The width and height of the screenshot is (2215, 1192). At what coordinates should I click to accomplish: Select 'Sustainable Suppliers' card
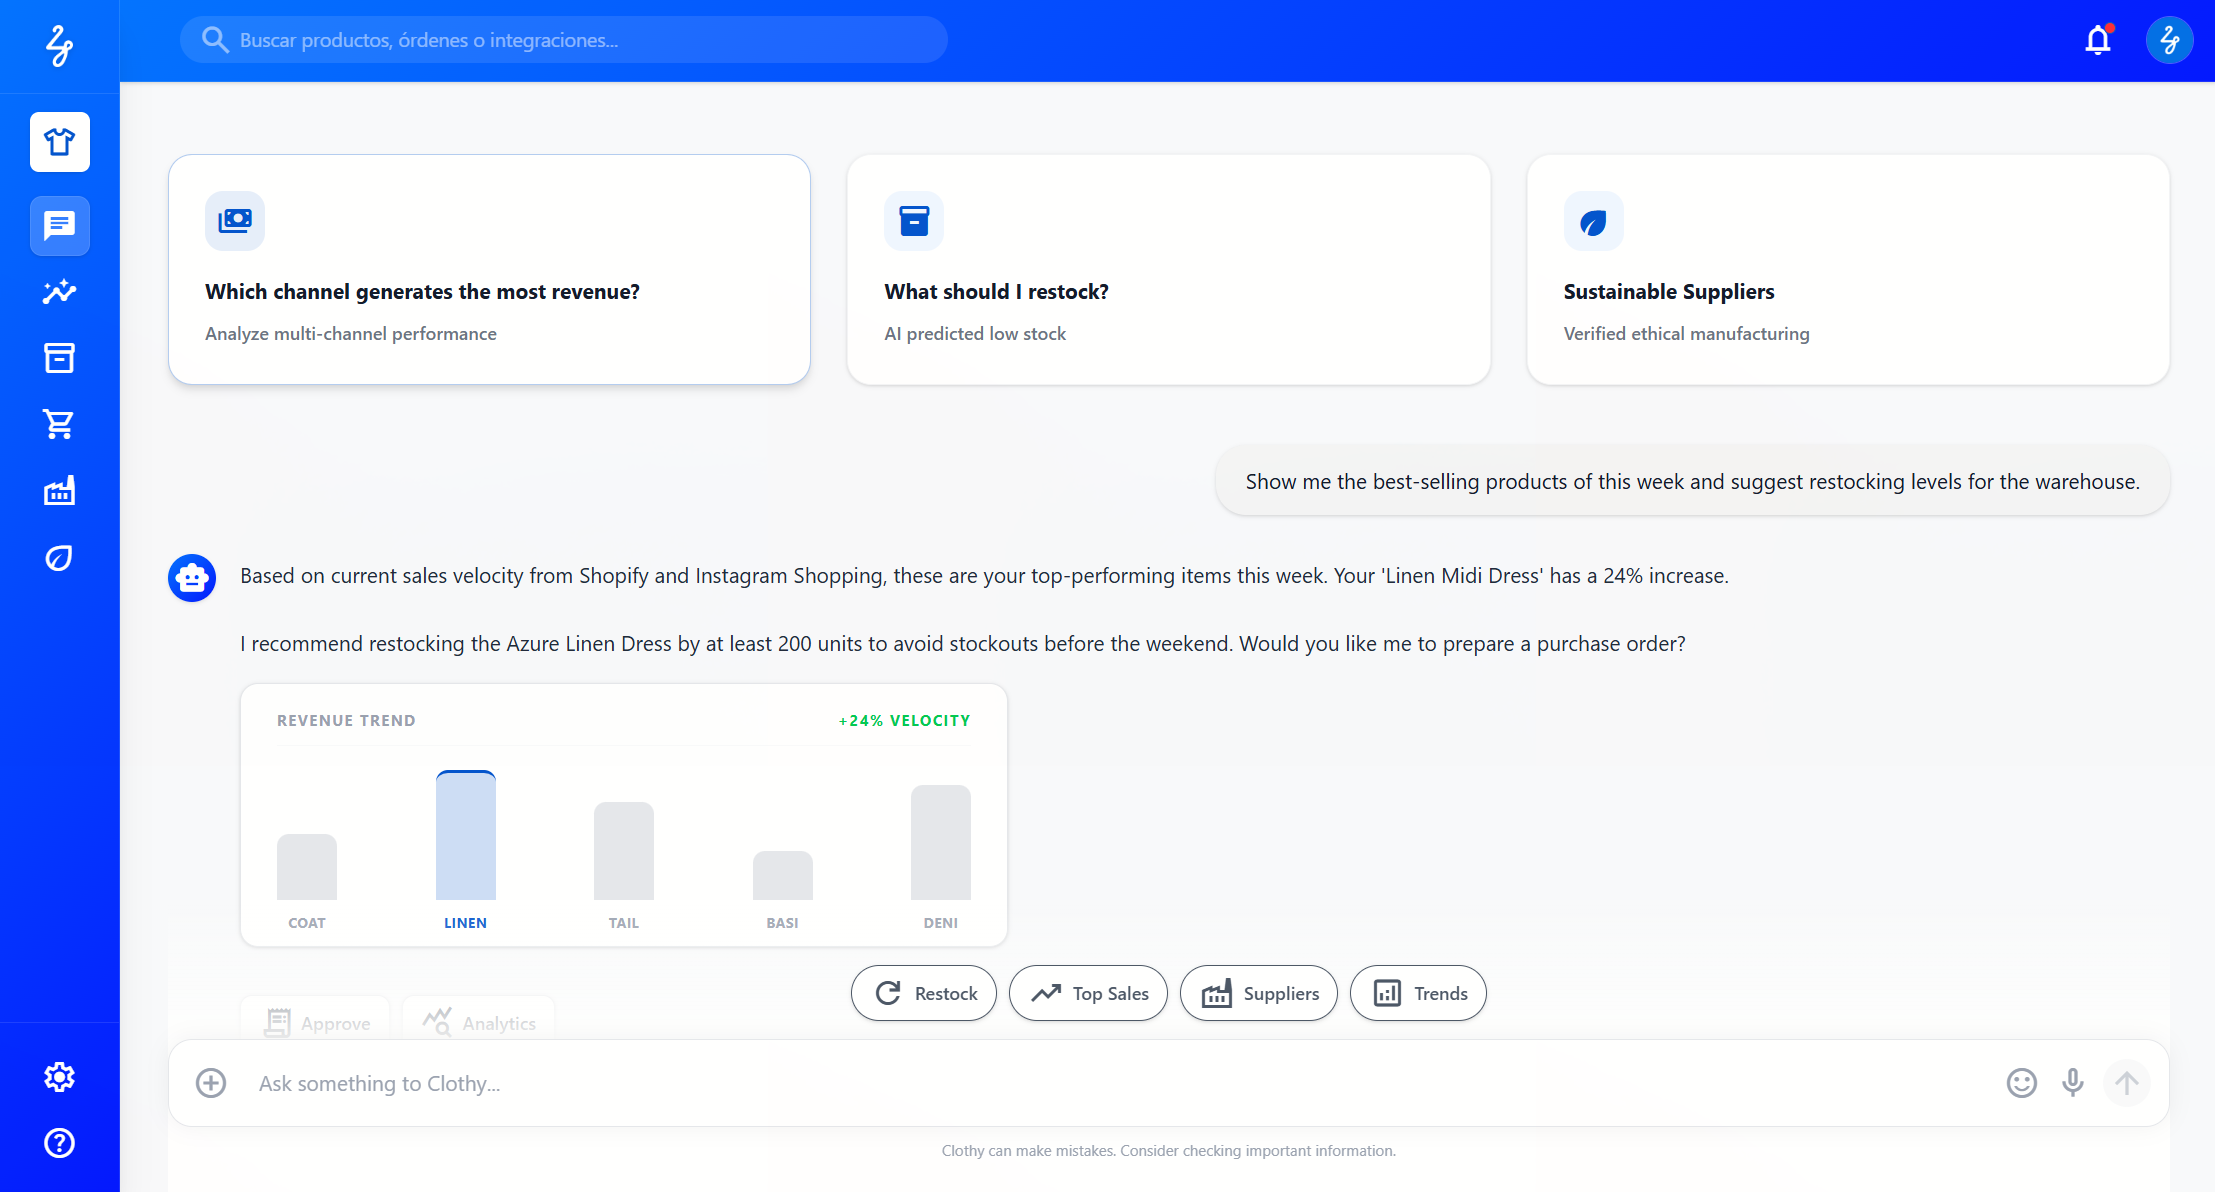1848,269
